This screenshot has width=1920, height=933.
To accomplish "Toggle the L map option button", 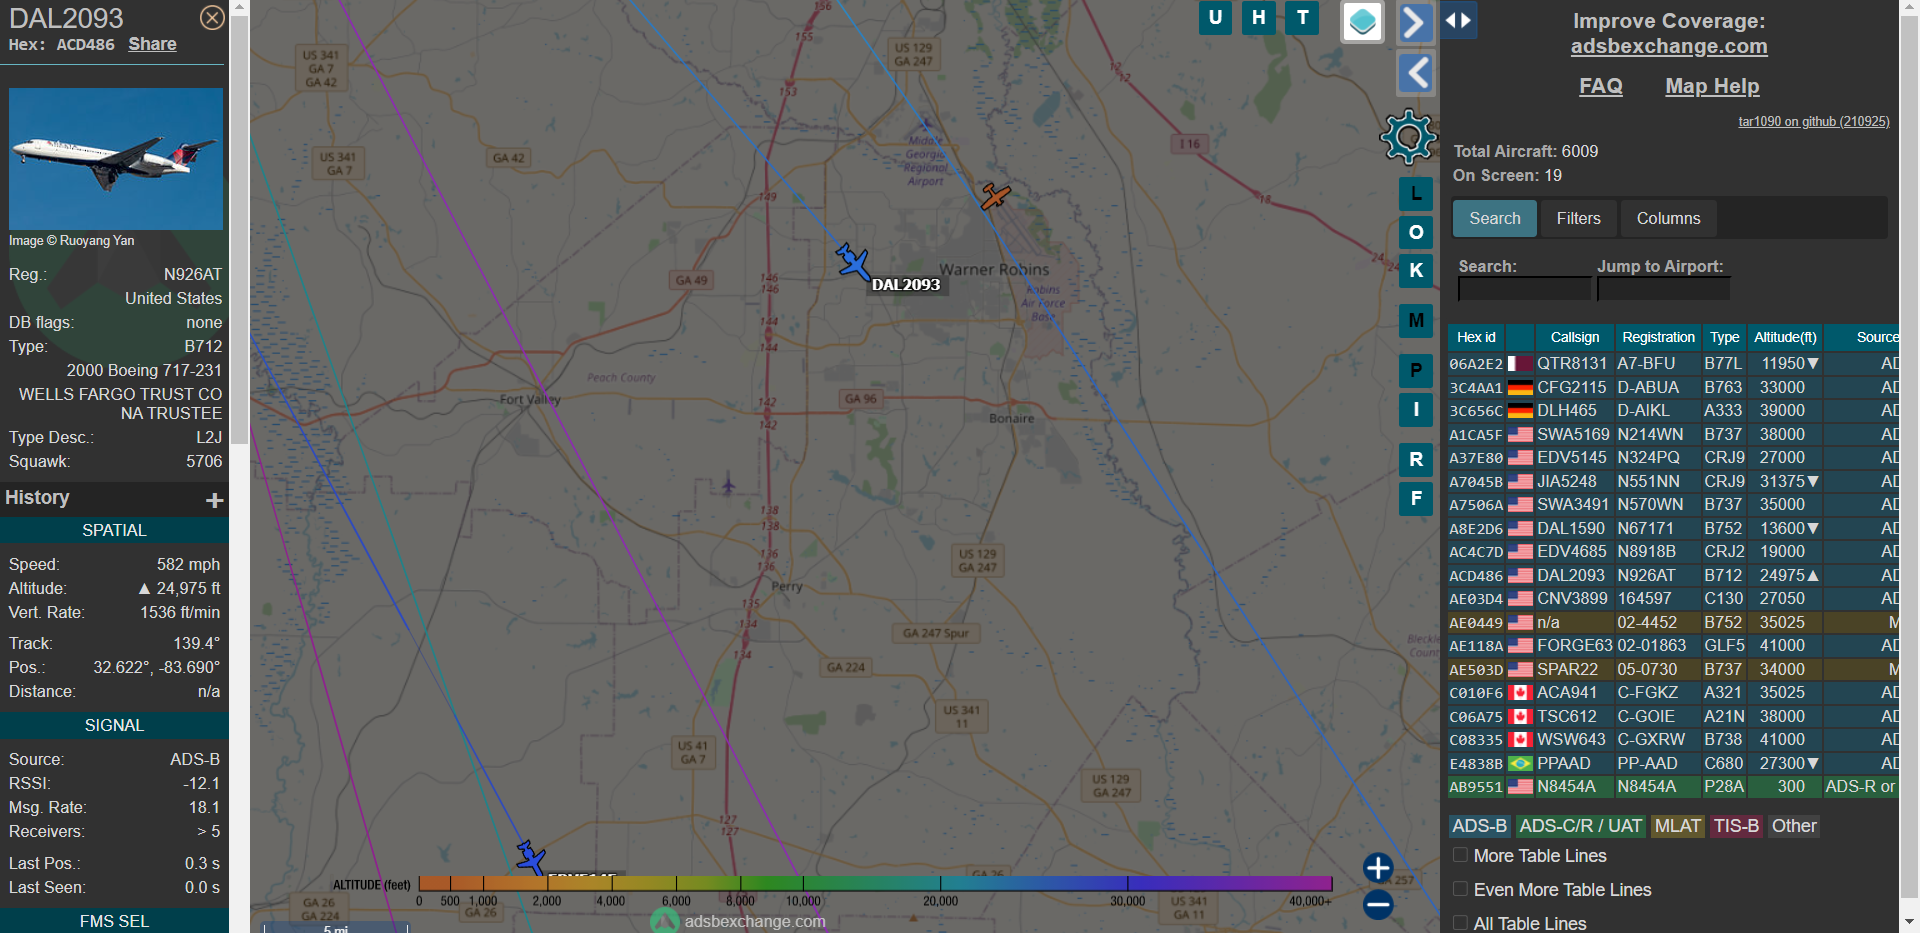I will [x=1416, y=194].
